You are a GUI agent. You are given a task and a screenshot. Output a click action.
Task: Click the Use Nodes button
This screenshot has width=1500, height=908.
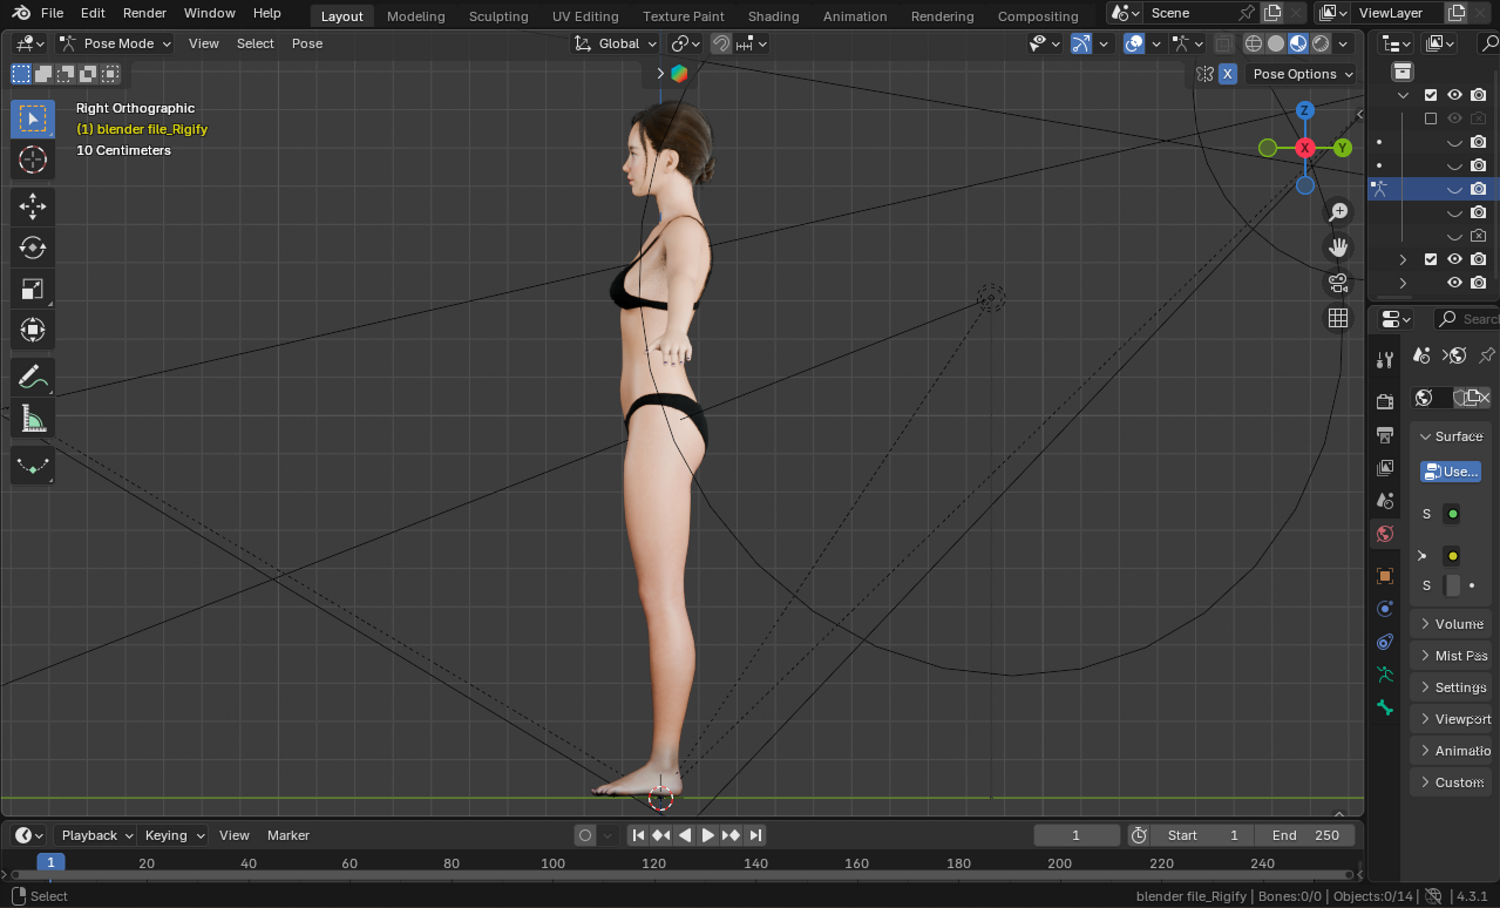(x=1451, y=472)
